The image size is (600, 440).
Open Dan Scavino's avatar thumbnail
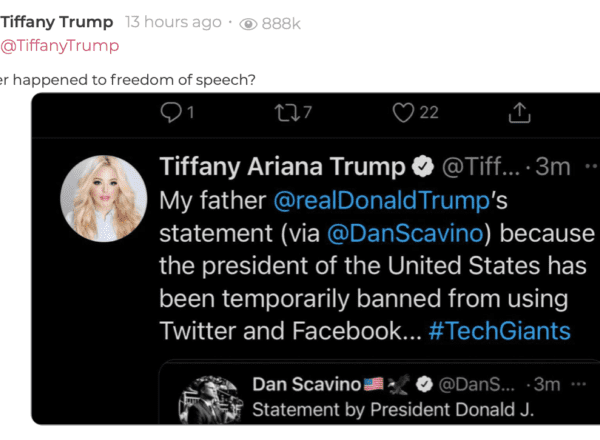tap(213, 398)
